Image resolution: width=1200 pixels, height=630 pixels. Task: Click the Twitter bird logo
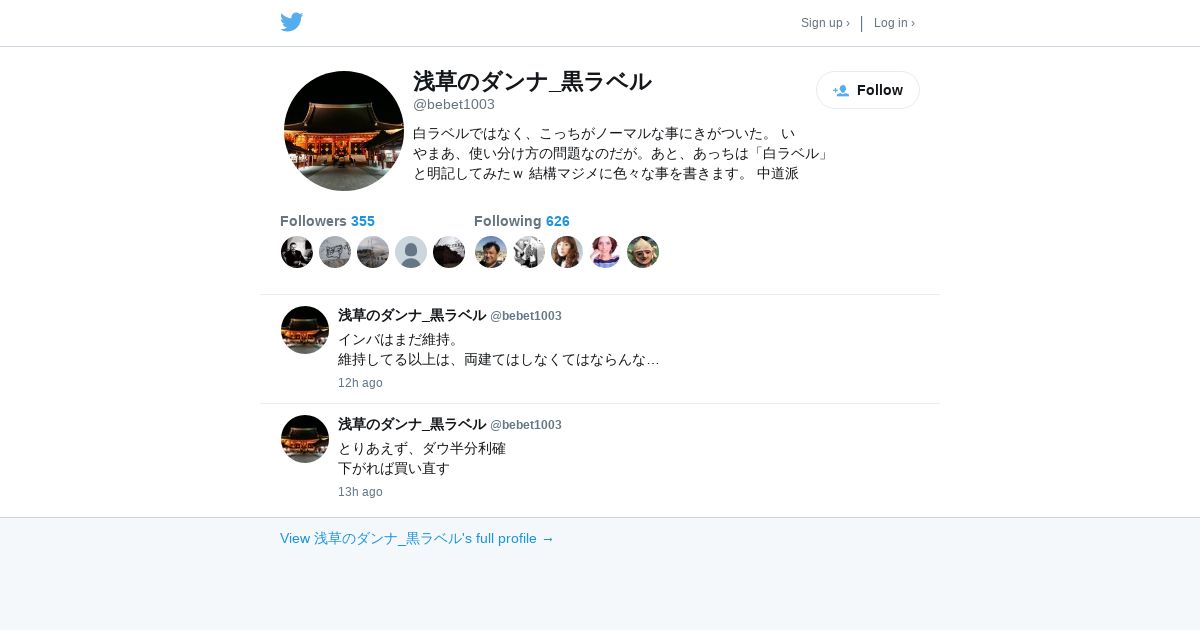point(291,22)
